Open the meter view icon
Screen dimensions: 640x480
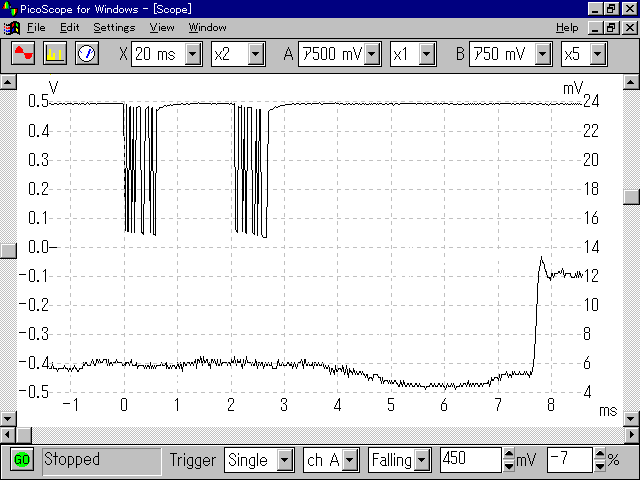tap(87, 53)
